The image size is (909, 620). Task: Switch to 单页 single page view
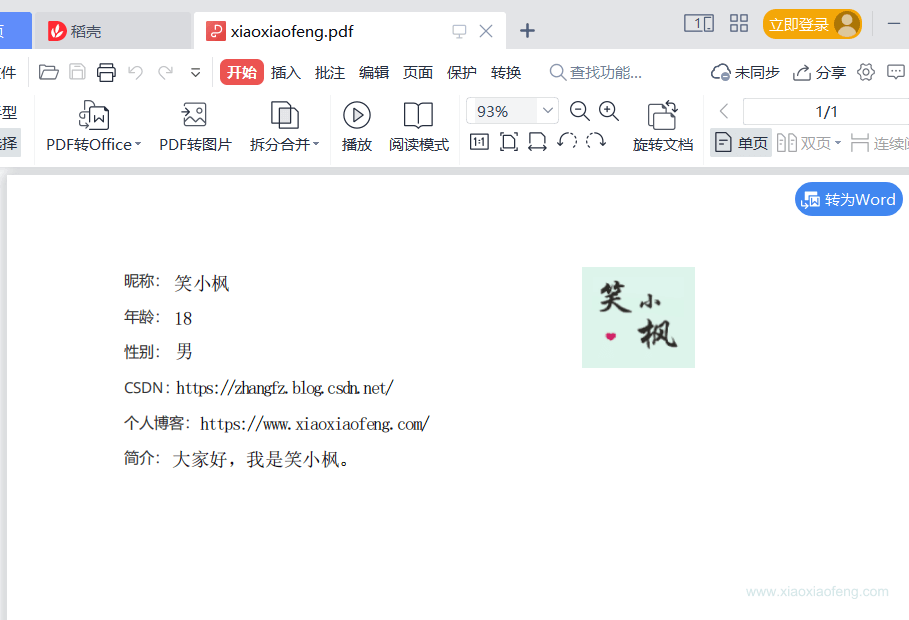(x=741, y=143)
